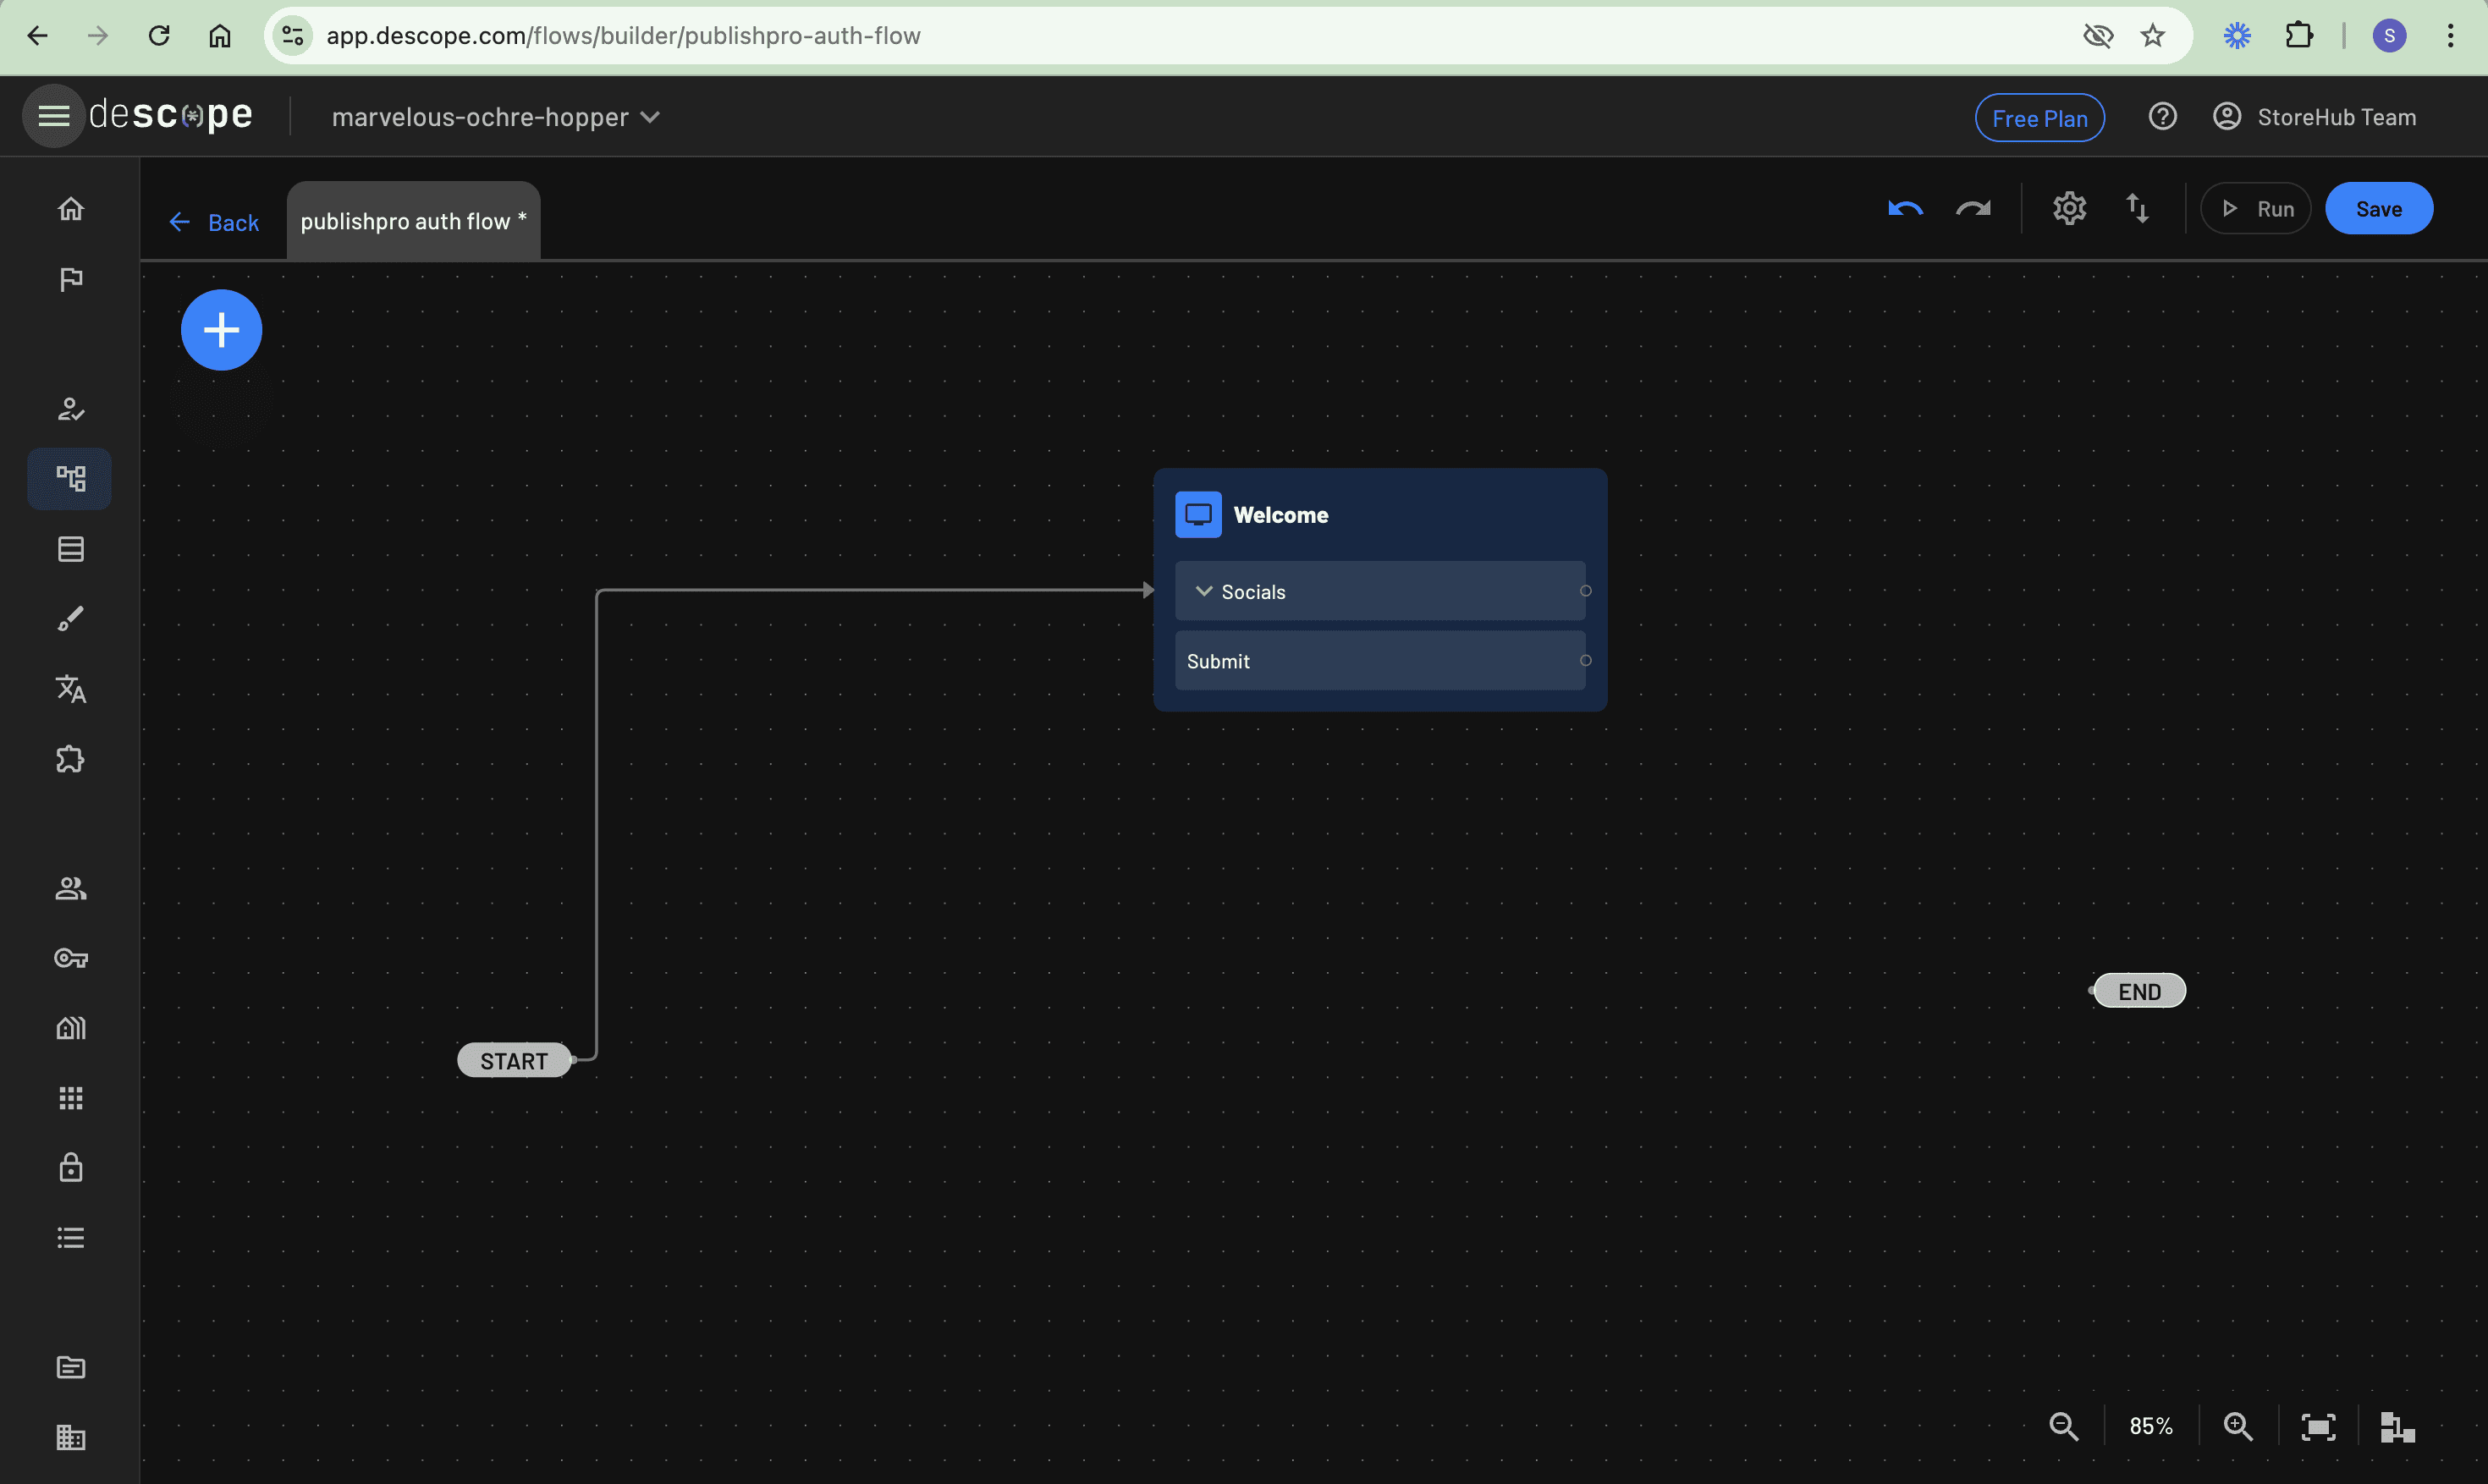Open the Flows icon in sidebar

[x=70, y=479]
